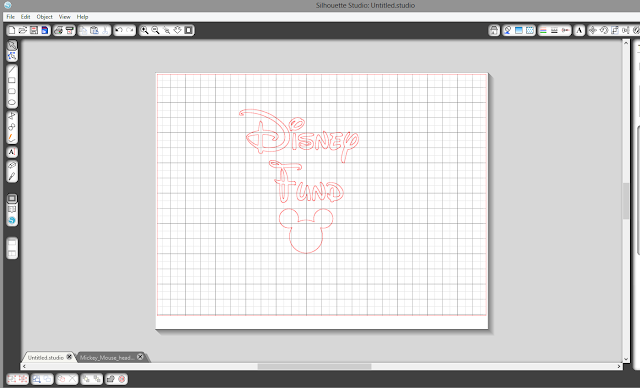The width and height of the screenshot is (640, 388).
Task: Click the vertical scrollbar down arrow
Action: (x=626, y=359)
